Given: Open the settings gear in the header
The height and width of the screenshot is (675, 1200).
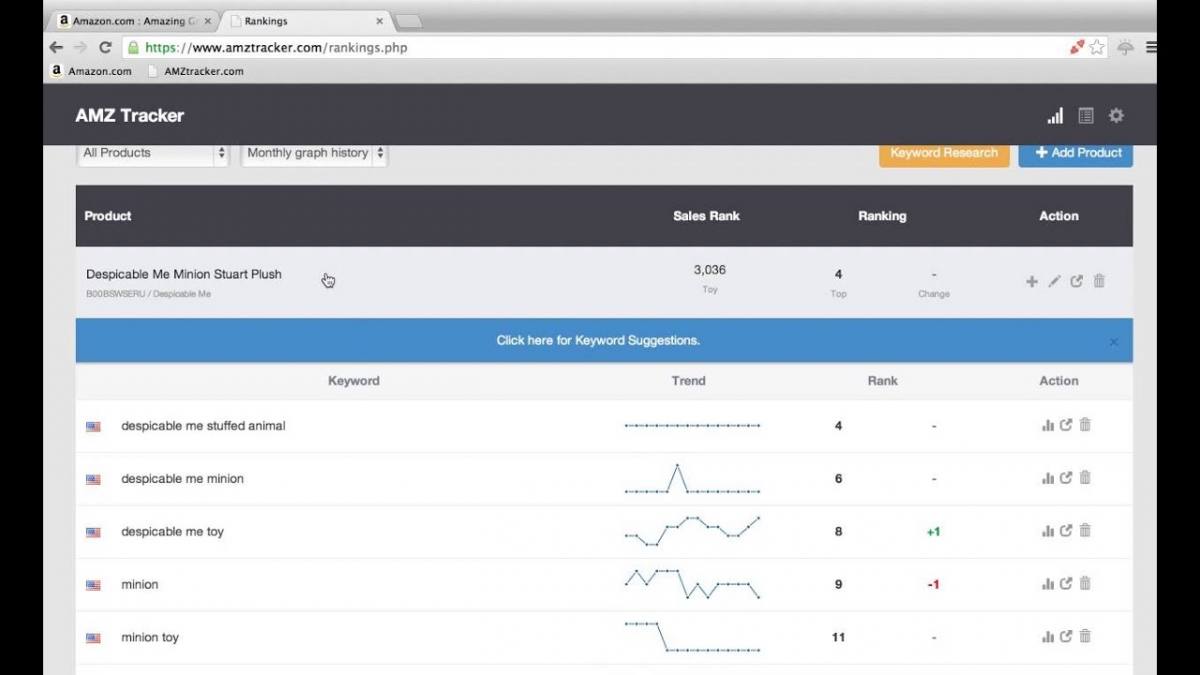Looking at the screenshot, I should tap(1115, 115).
